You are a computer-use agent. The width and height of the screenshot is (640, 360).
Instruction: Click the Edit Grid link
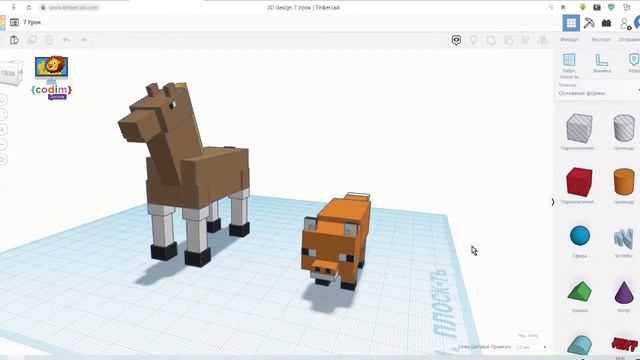tap(528, 336)
